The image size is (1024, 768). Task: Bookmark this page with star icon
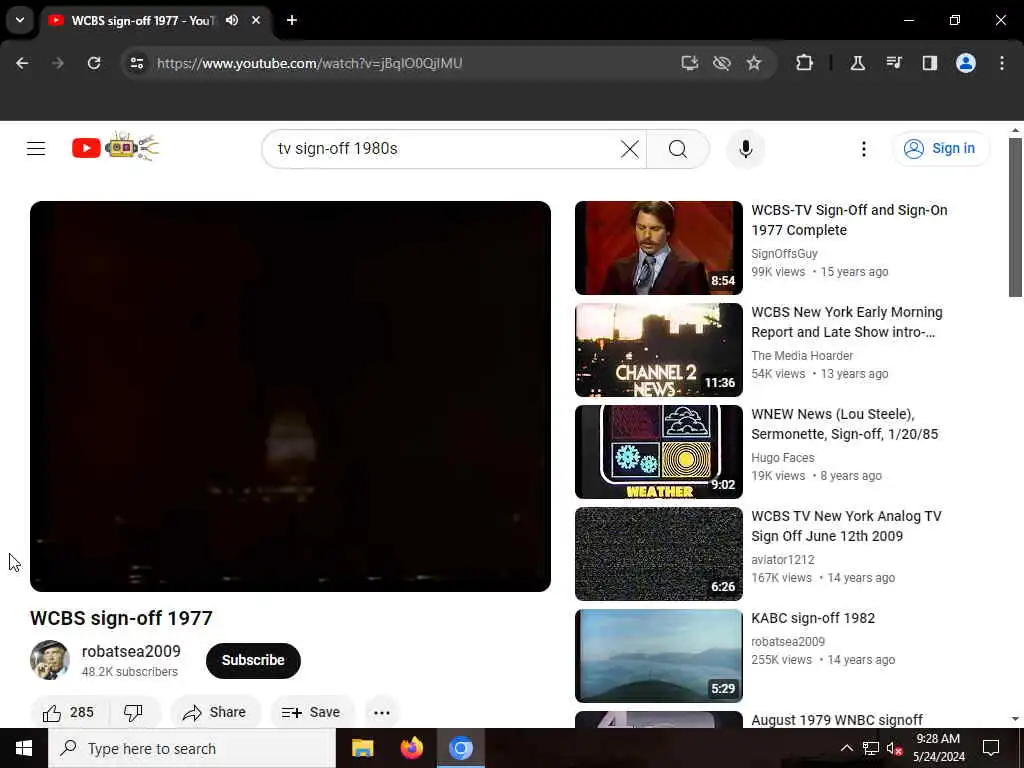pyautogui.click(x=754, y=63)
